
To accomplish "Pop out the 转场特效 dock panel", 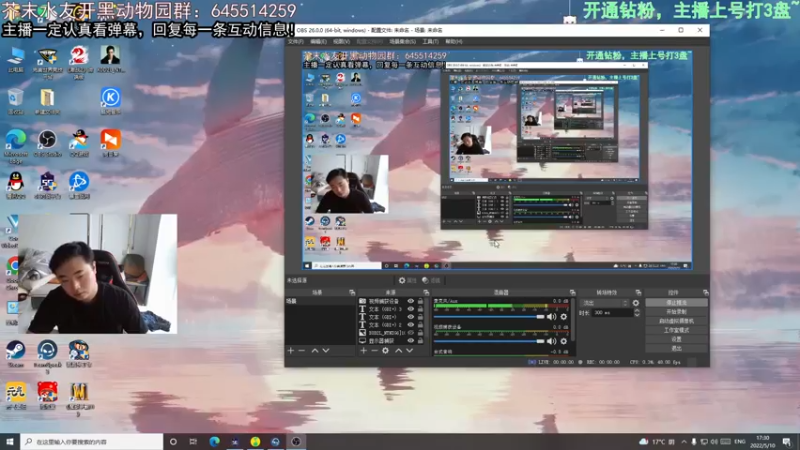I will (638, 292).
